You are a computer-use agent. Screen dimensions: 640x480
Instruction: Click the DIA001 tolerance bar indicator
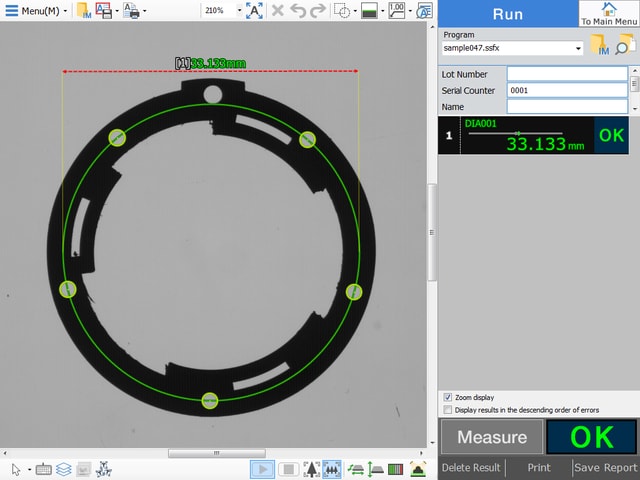pos(516,133)
